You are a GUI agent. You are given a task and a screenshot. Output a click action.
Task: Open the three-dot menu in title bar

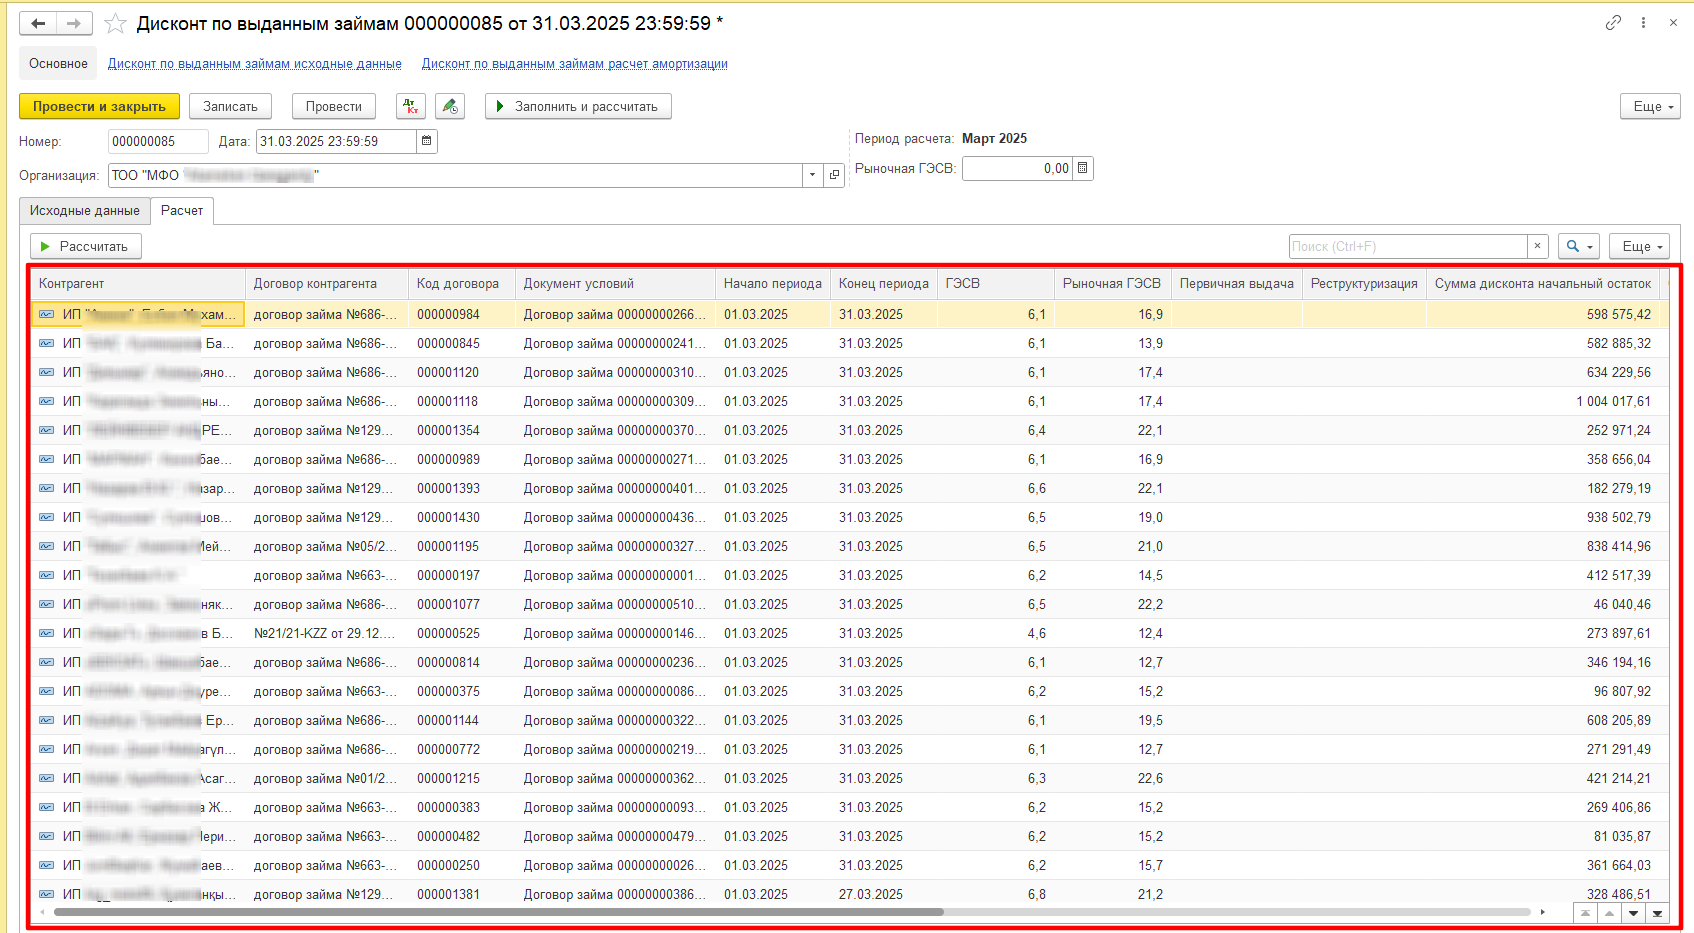click(x=1643, y=22)
